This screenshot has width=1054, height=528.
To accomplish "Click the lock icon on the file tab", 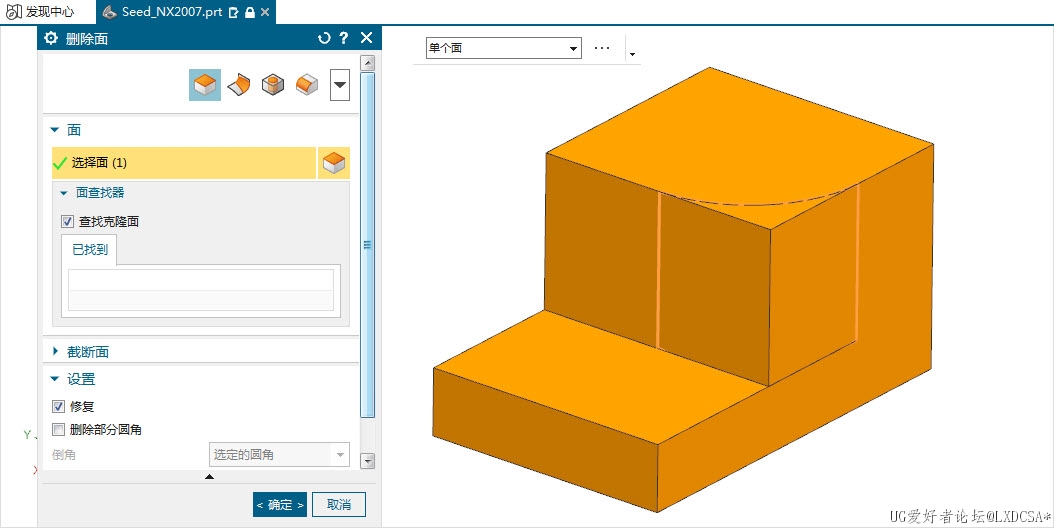I will 249,12.
